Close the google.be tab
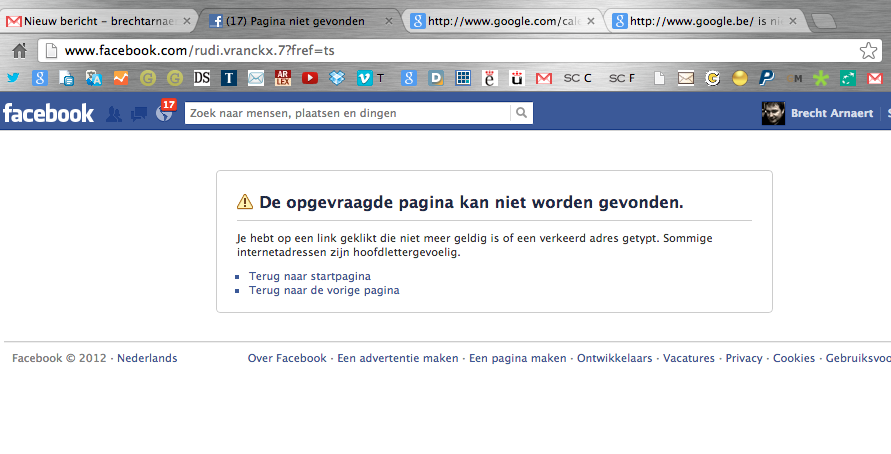Viewport: 891px width, 454px height. click(x=793, y=21)
